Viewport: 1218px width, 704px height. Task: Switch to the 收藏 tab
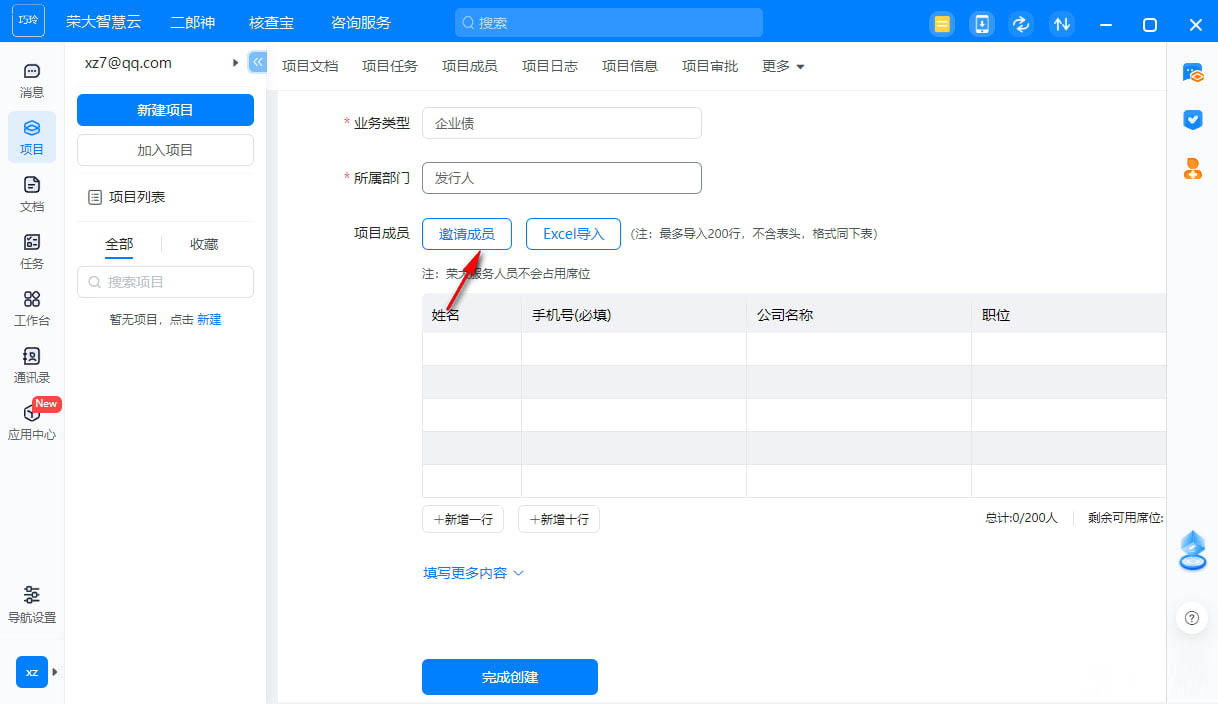click(x=204, y=244)
